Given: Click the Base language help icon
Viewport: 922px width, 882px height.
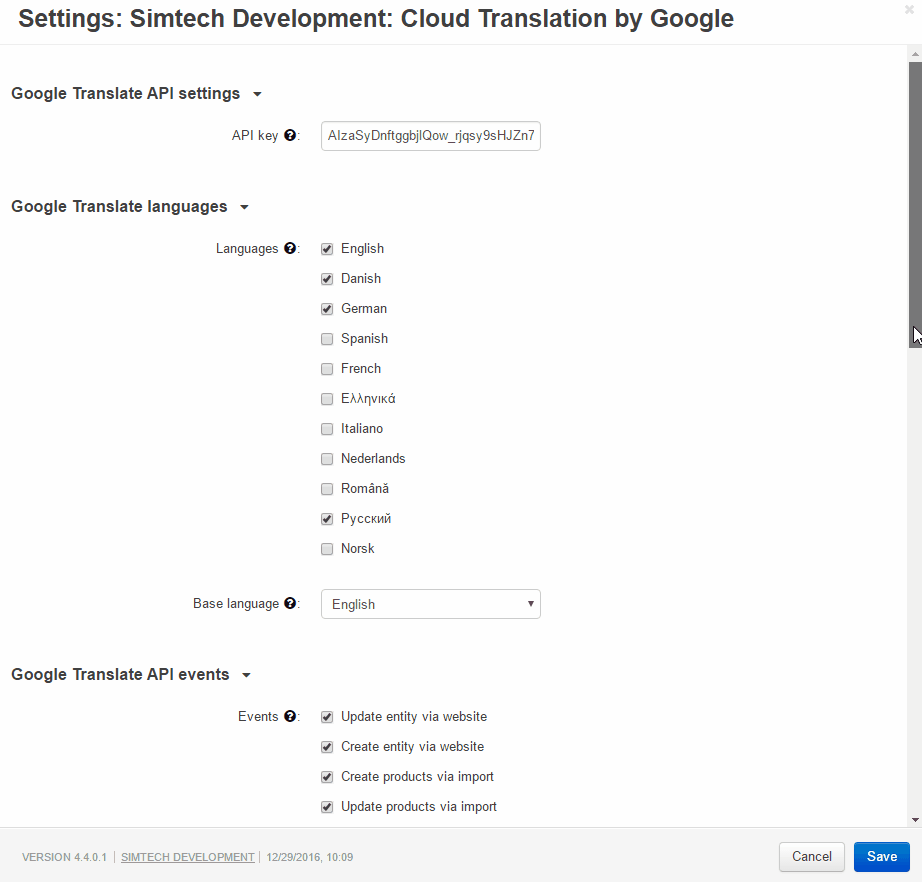Looking at the screenshot, I should pos(290,603).
